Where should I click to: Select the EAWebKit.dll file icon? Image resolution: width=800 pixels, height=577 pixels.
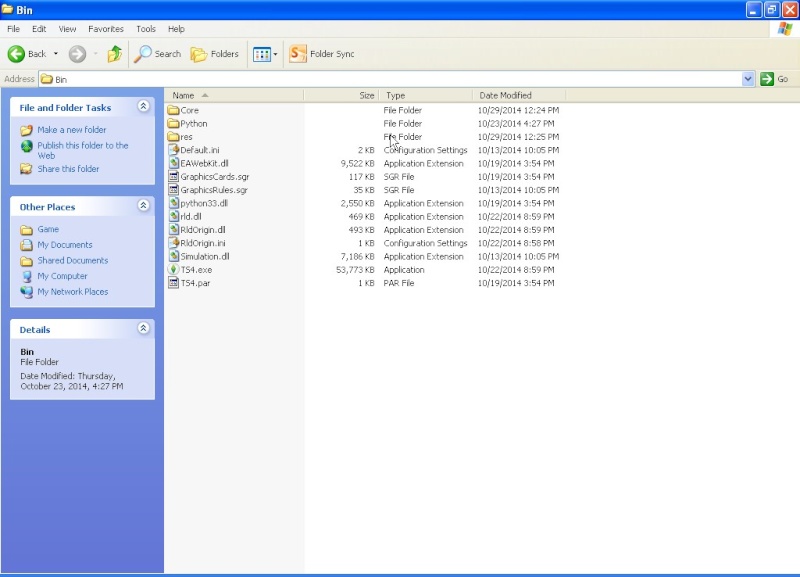click(173, 163)
